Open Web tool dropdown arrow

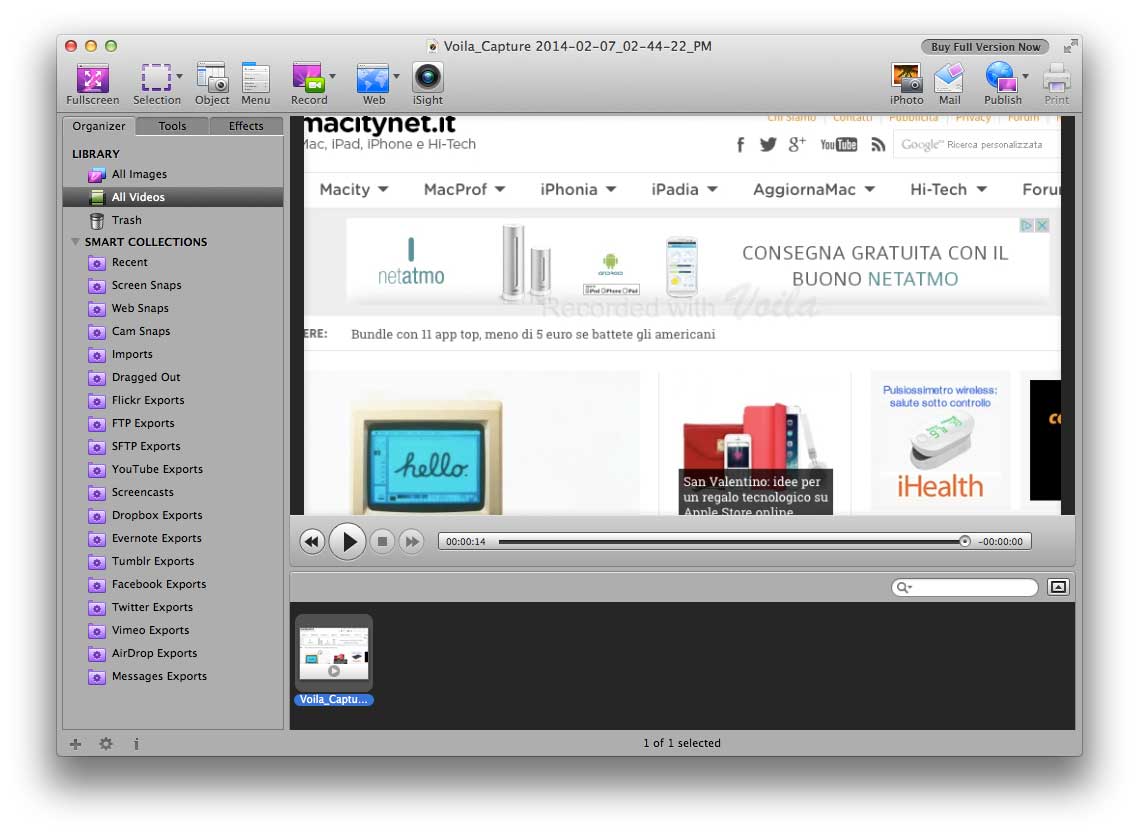click(x=397, y=76)
